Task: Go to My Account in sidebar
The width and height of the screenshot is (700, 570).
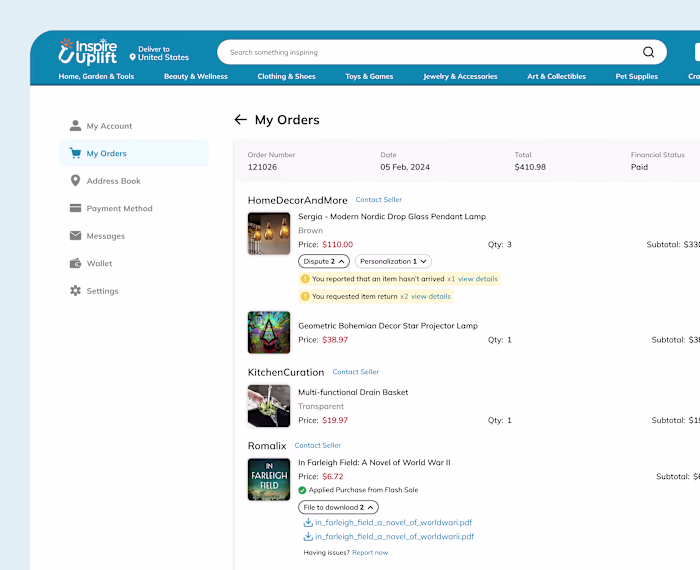Action: 134,126
